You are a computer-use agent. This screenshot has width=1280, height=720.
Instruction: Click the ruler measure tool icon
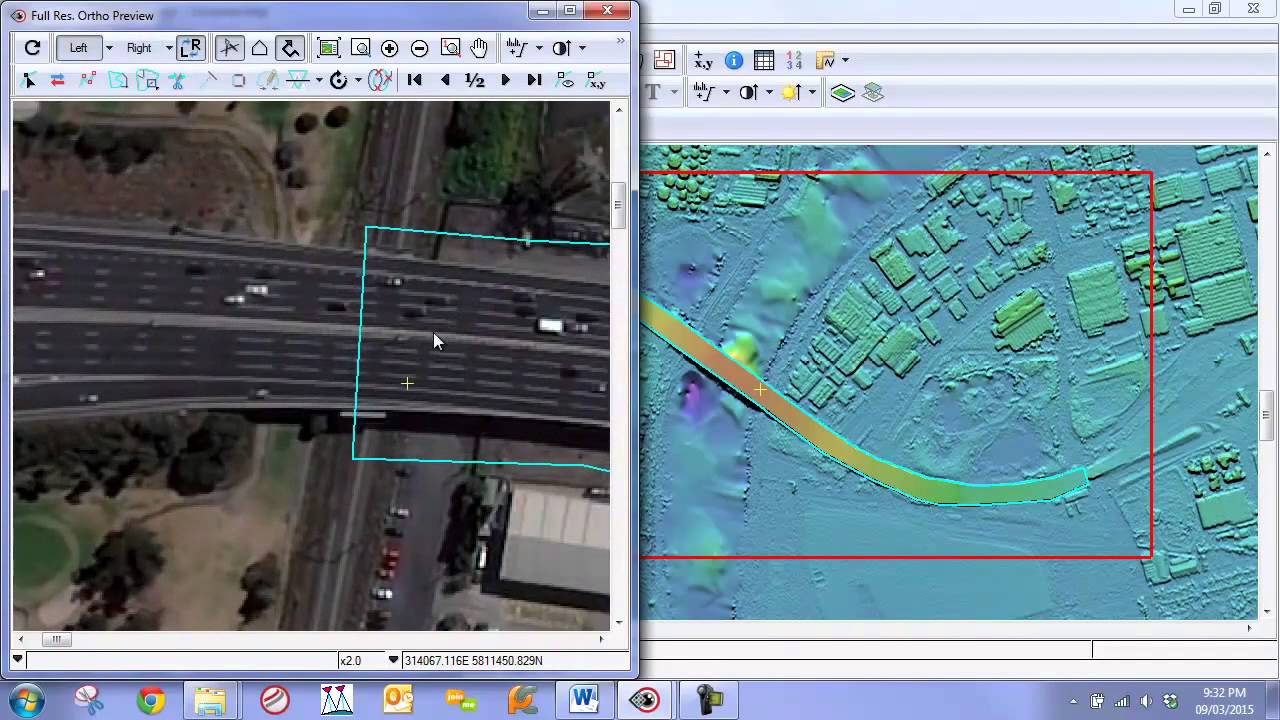[826, 60]
